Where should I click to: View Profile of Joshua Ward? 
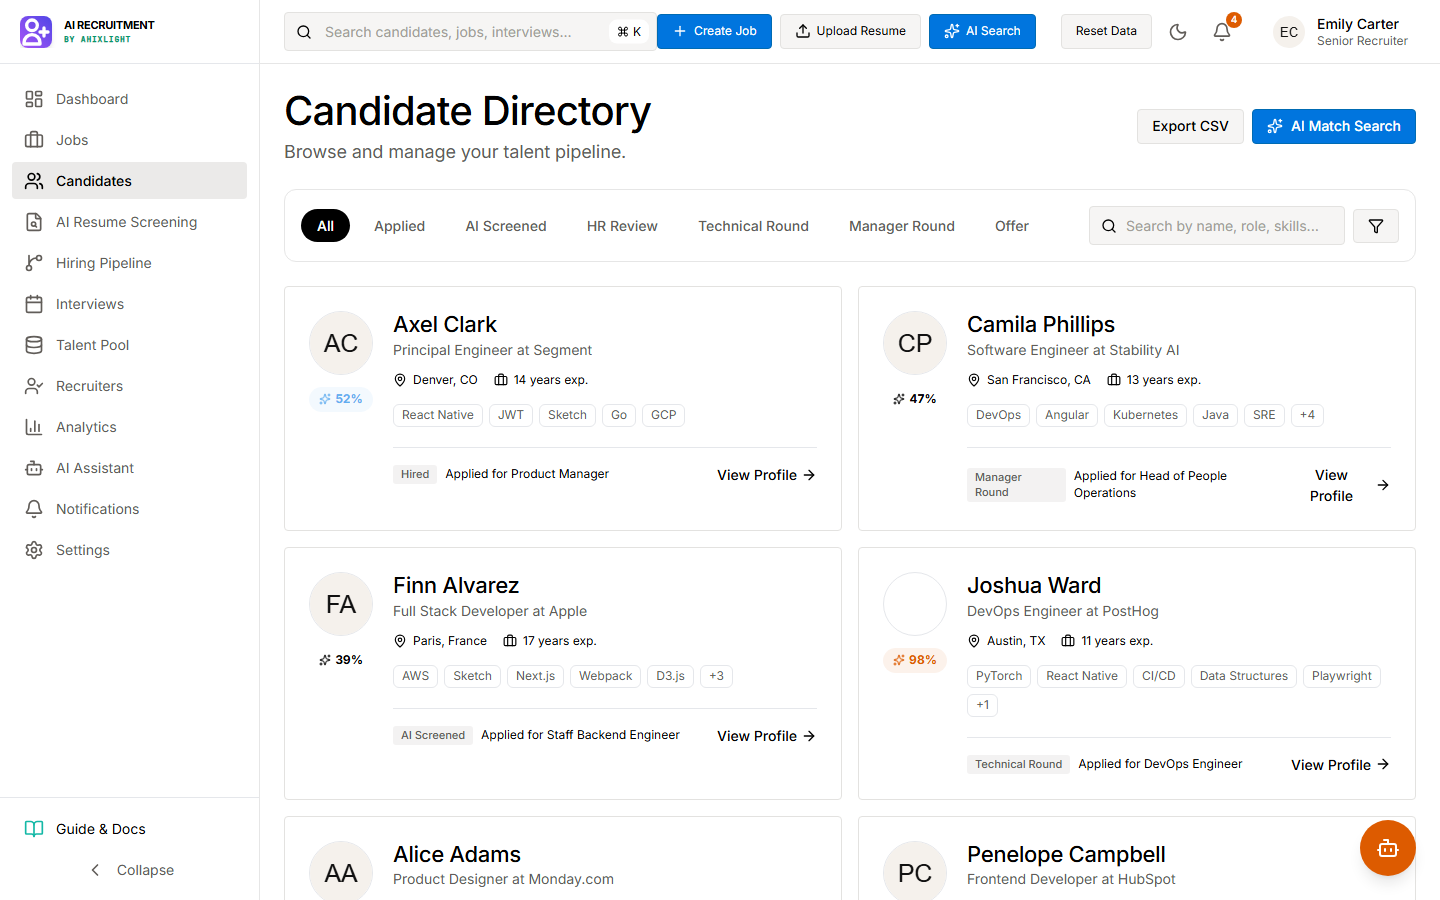tap(1340, 765)
